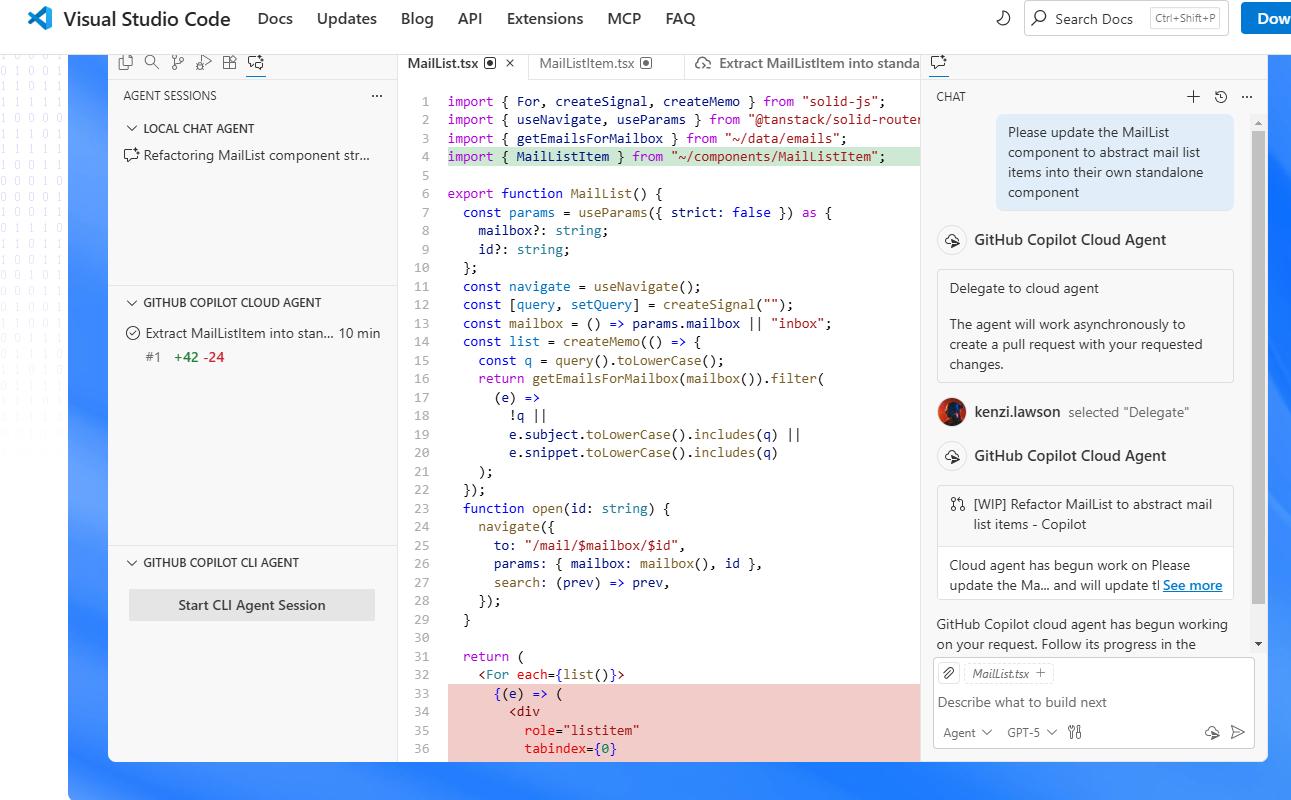
Task: Switch to the MailListItem.tsx editor tab
Action: pos(587,63)
